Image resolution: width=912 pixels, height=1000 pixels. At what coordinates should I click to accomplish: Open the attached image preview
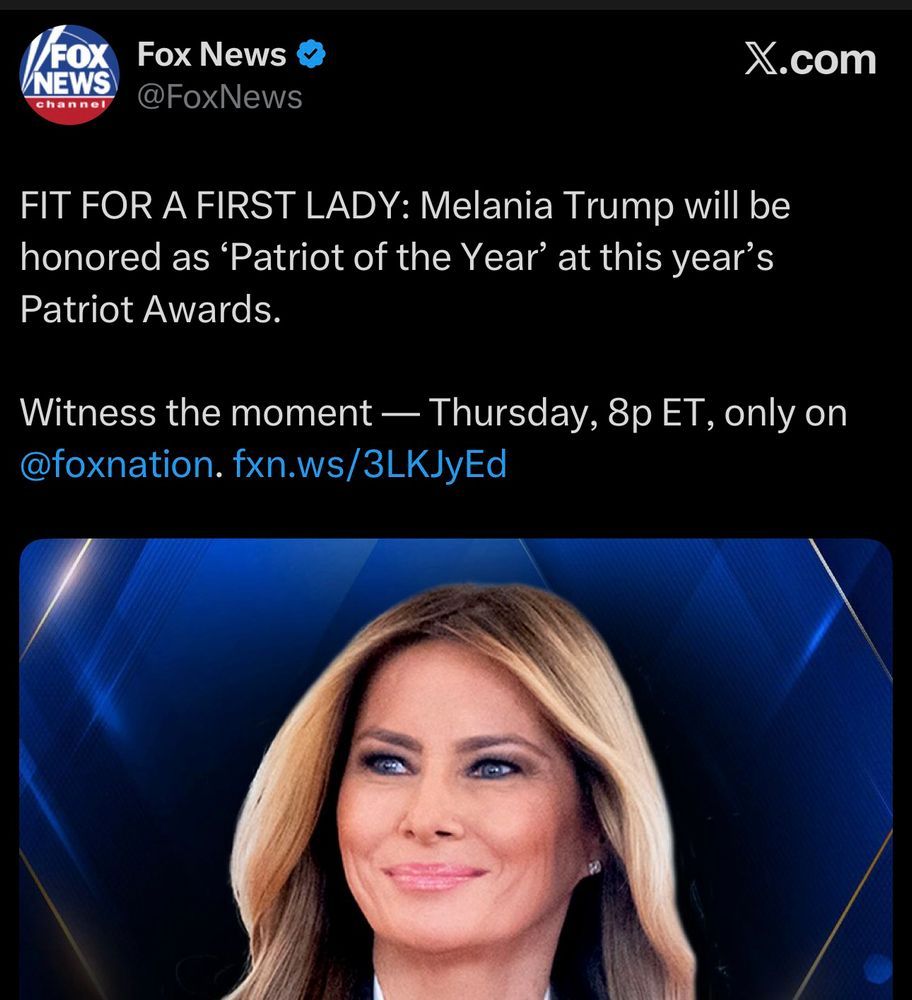[455, 769]
